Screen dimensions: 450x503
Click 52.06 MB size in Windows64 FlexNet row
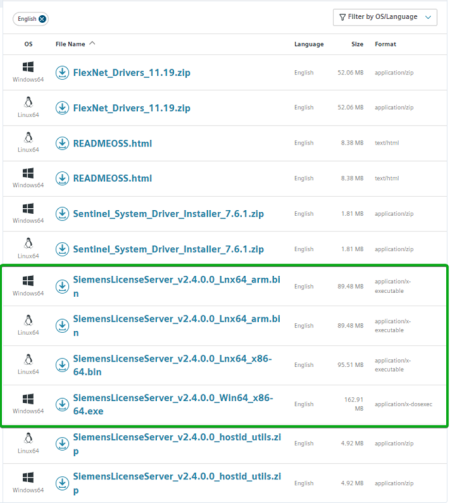pos(350,73)
